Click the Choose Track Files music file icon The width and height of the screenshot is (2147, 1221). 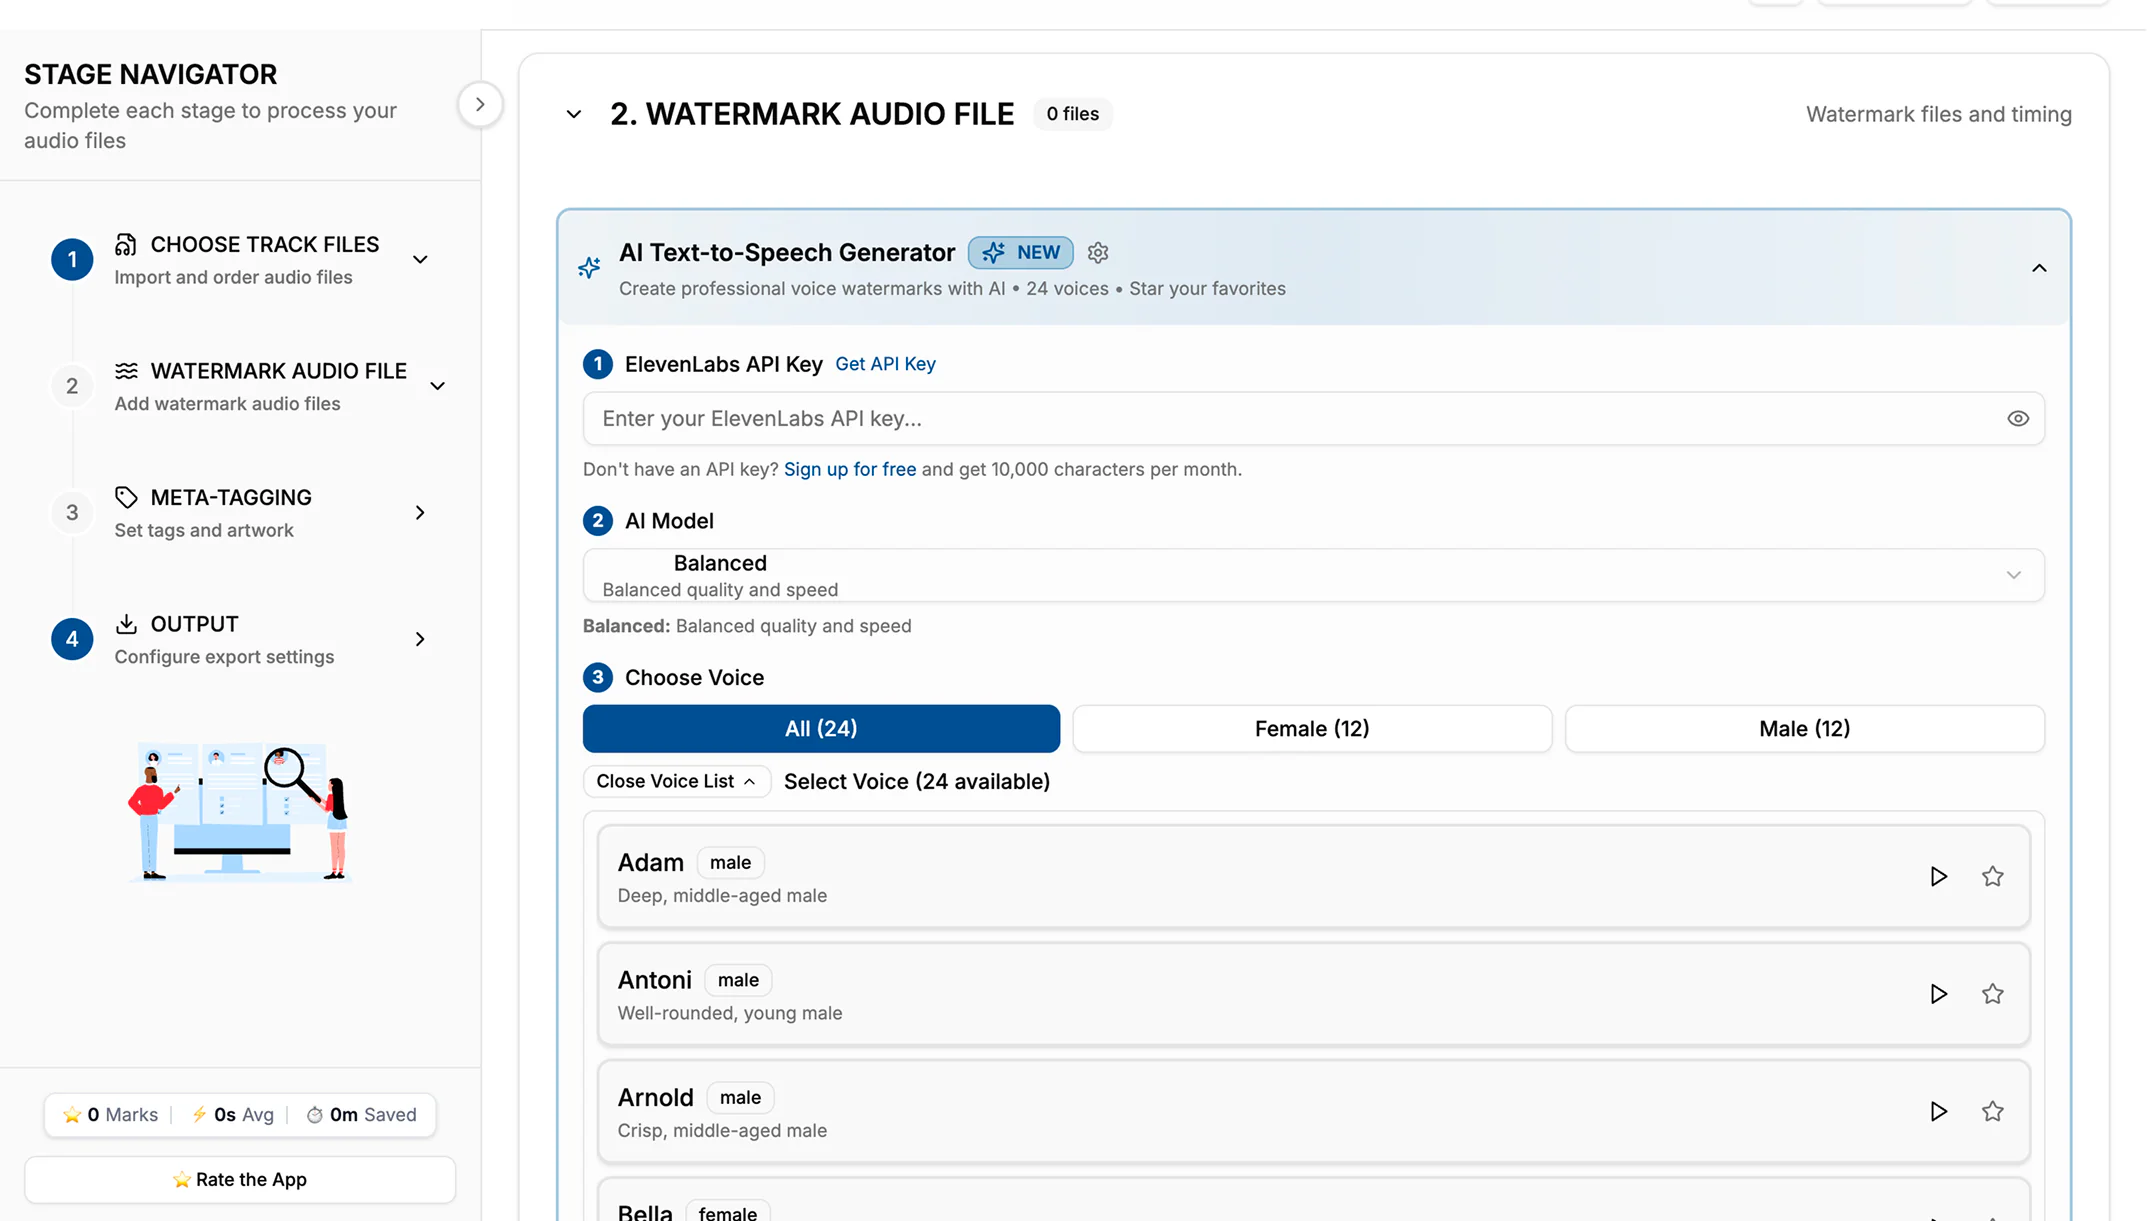tap(126, 245)
